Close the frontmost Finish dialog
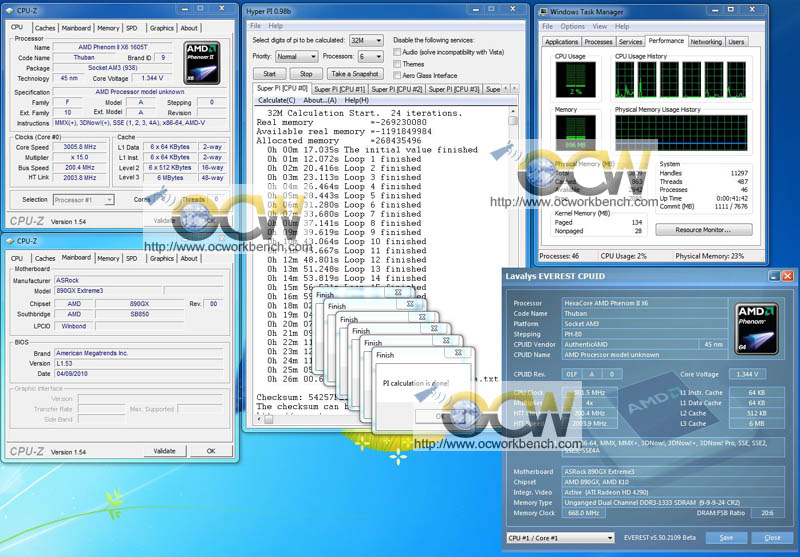 tap(458, 352)
